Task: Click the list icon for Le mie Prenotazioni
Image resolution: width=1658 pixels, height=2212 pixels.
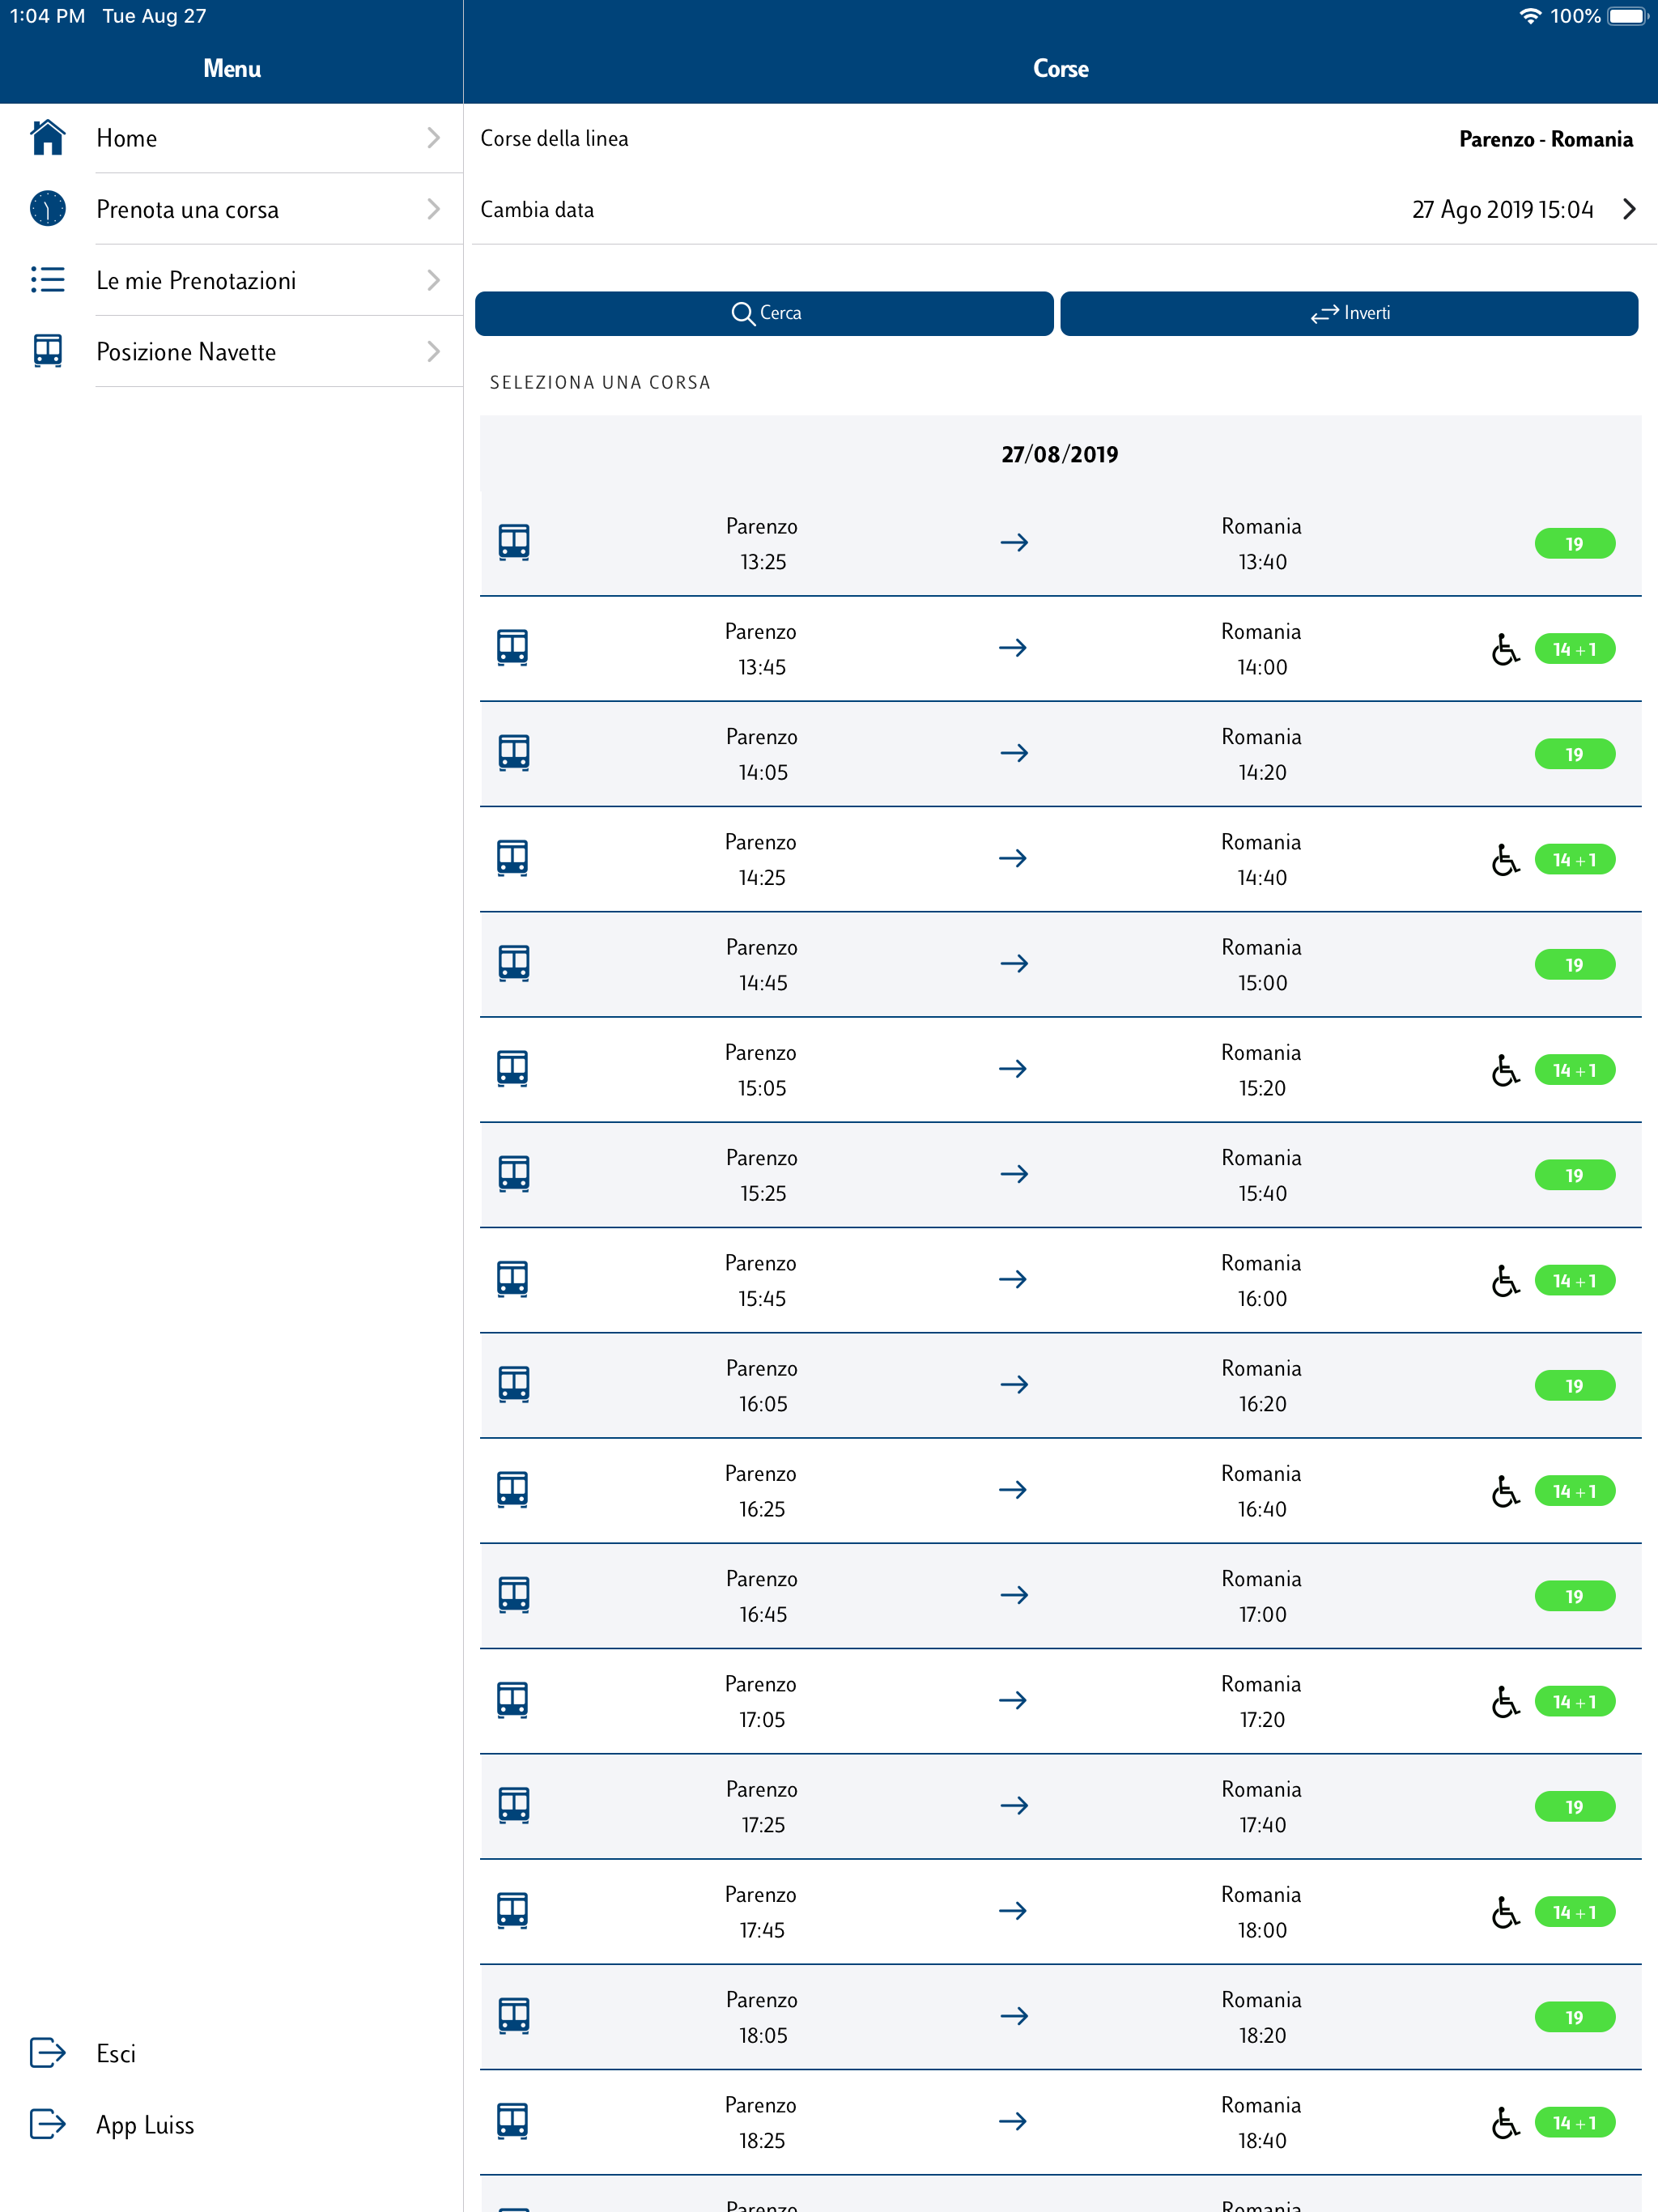Action: (x=47, y=280)
